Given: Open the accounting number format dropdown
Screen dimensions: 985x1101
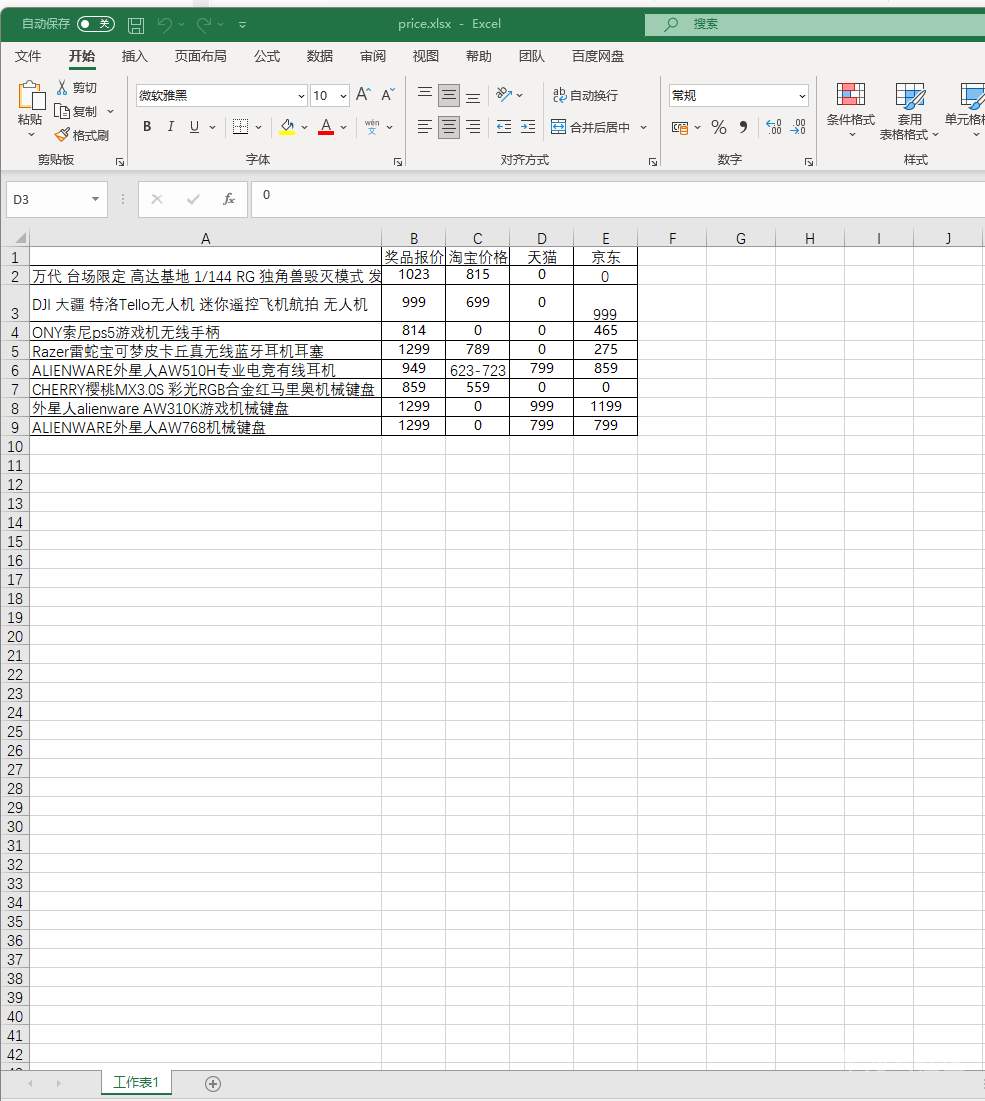Looking at the screenshot, I should click(x=697, y=127).
